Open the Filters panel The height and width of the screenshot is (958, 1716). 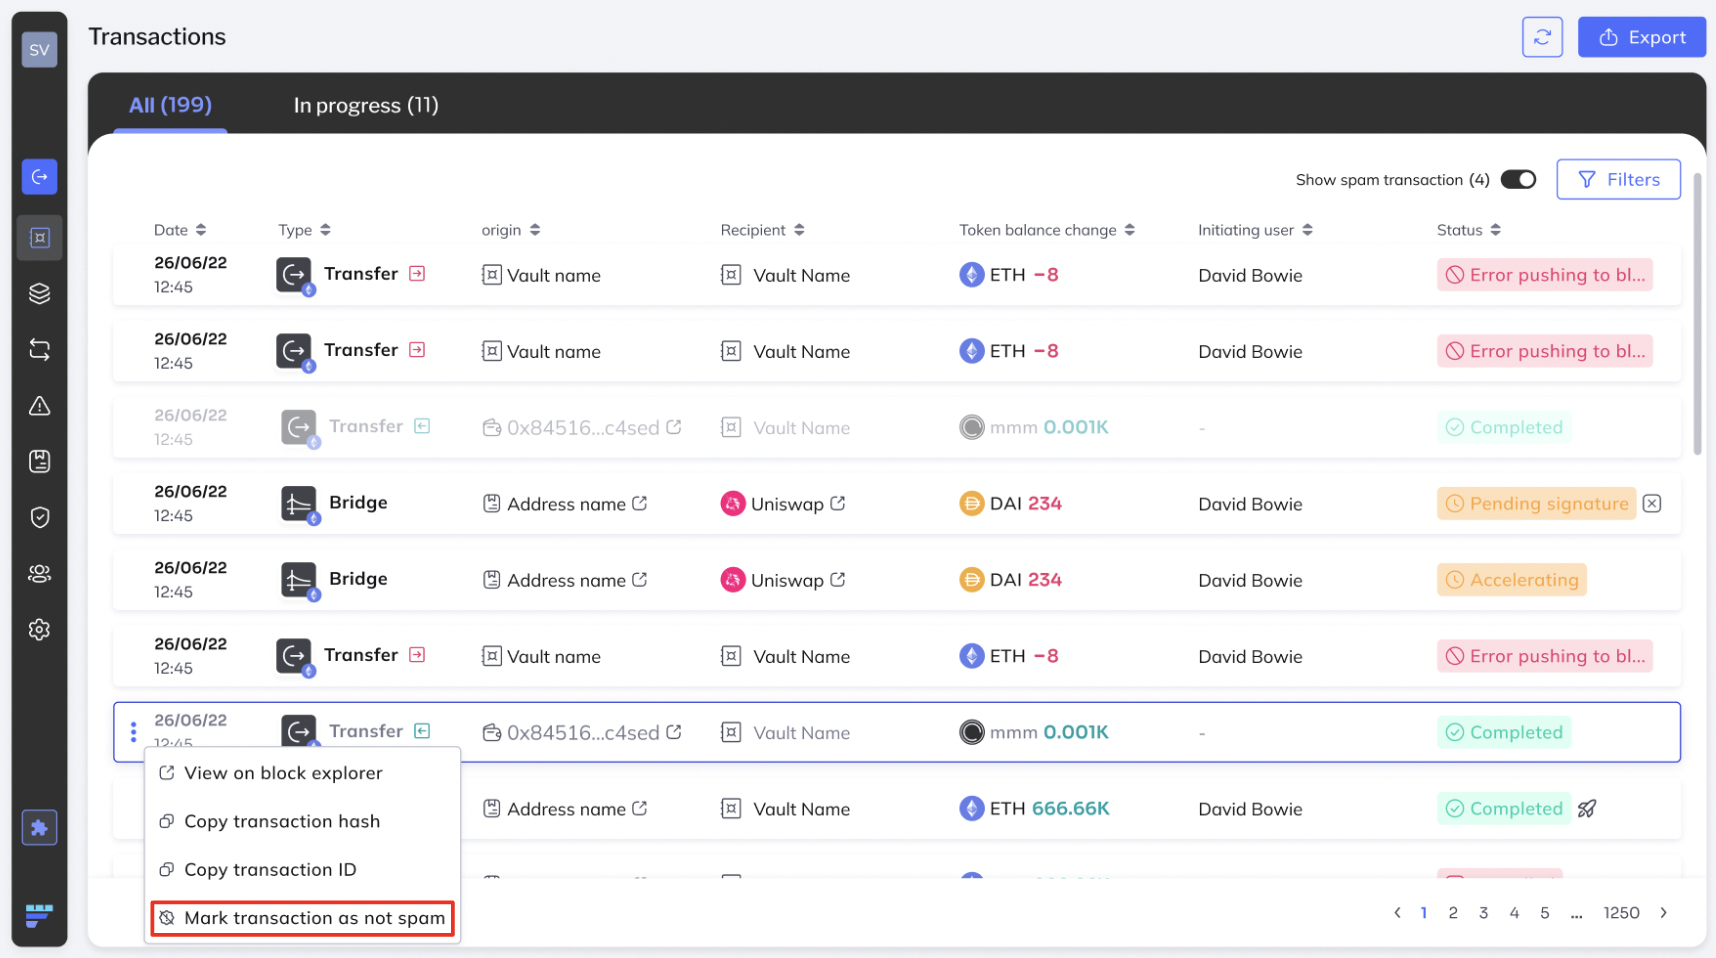[x=1618, y=179]
